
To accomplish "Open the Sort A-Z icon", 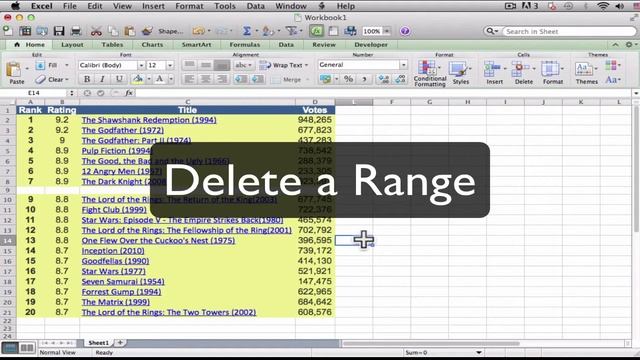I will point(268,31).
